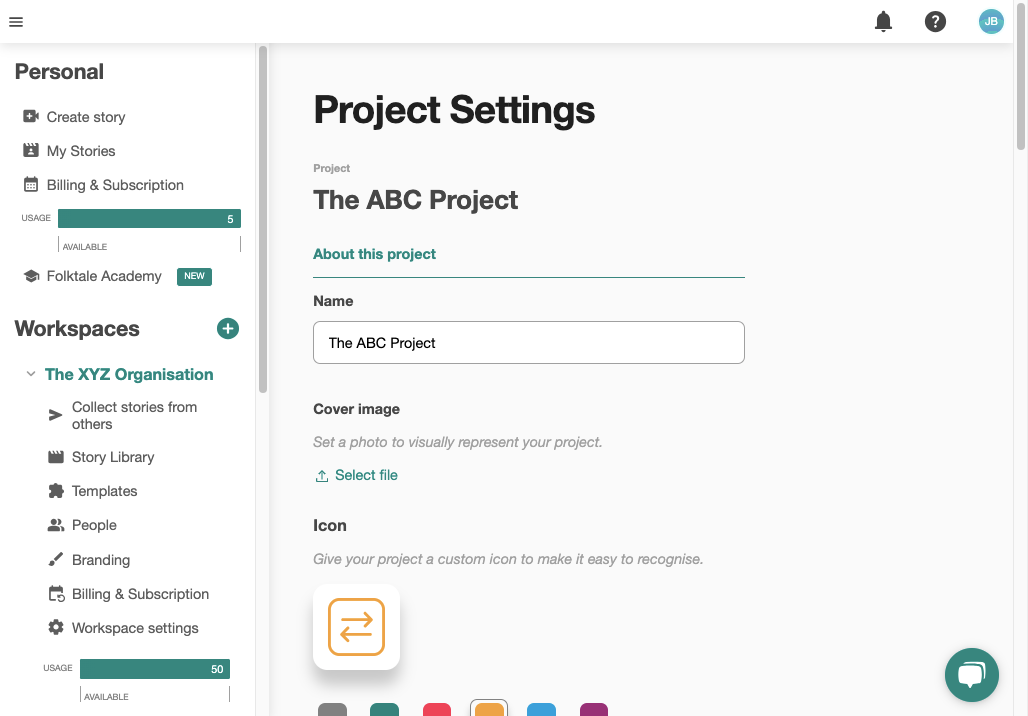Switch to About this project tab

point(374,254)
